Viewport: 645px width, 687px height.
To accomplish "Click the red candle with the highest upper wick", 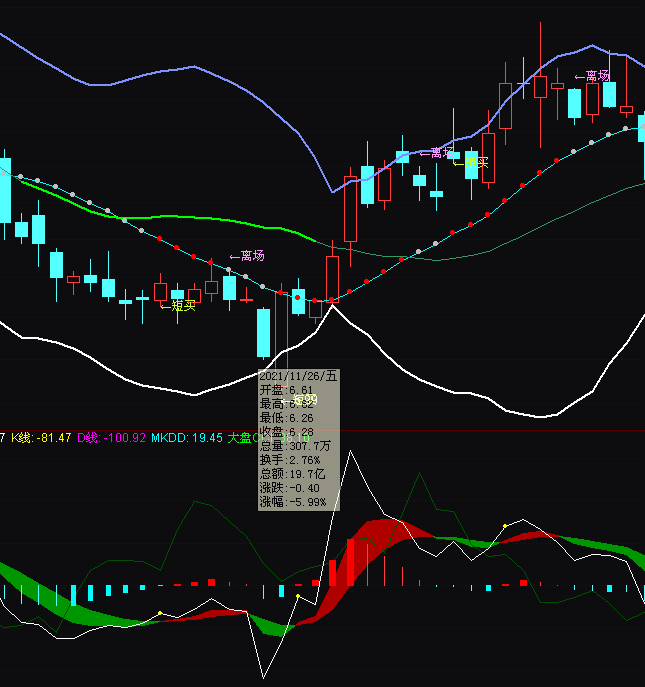I will click(540, 85).
